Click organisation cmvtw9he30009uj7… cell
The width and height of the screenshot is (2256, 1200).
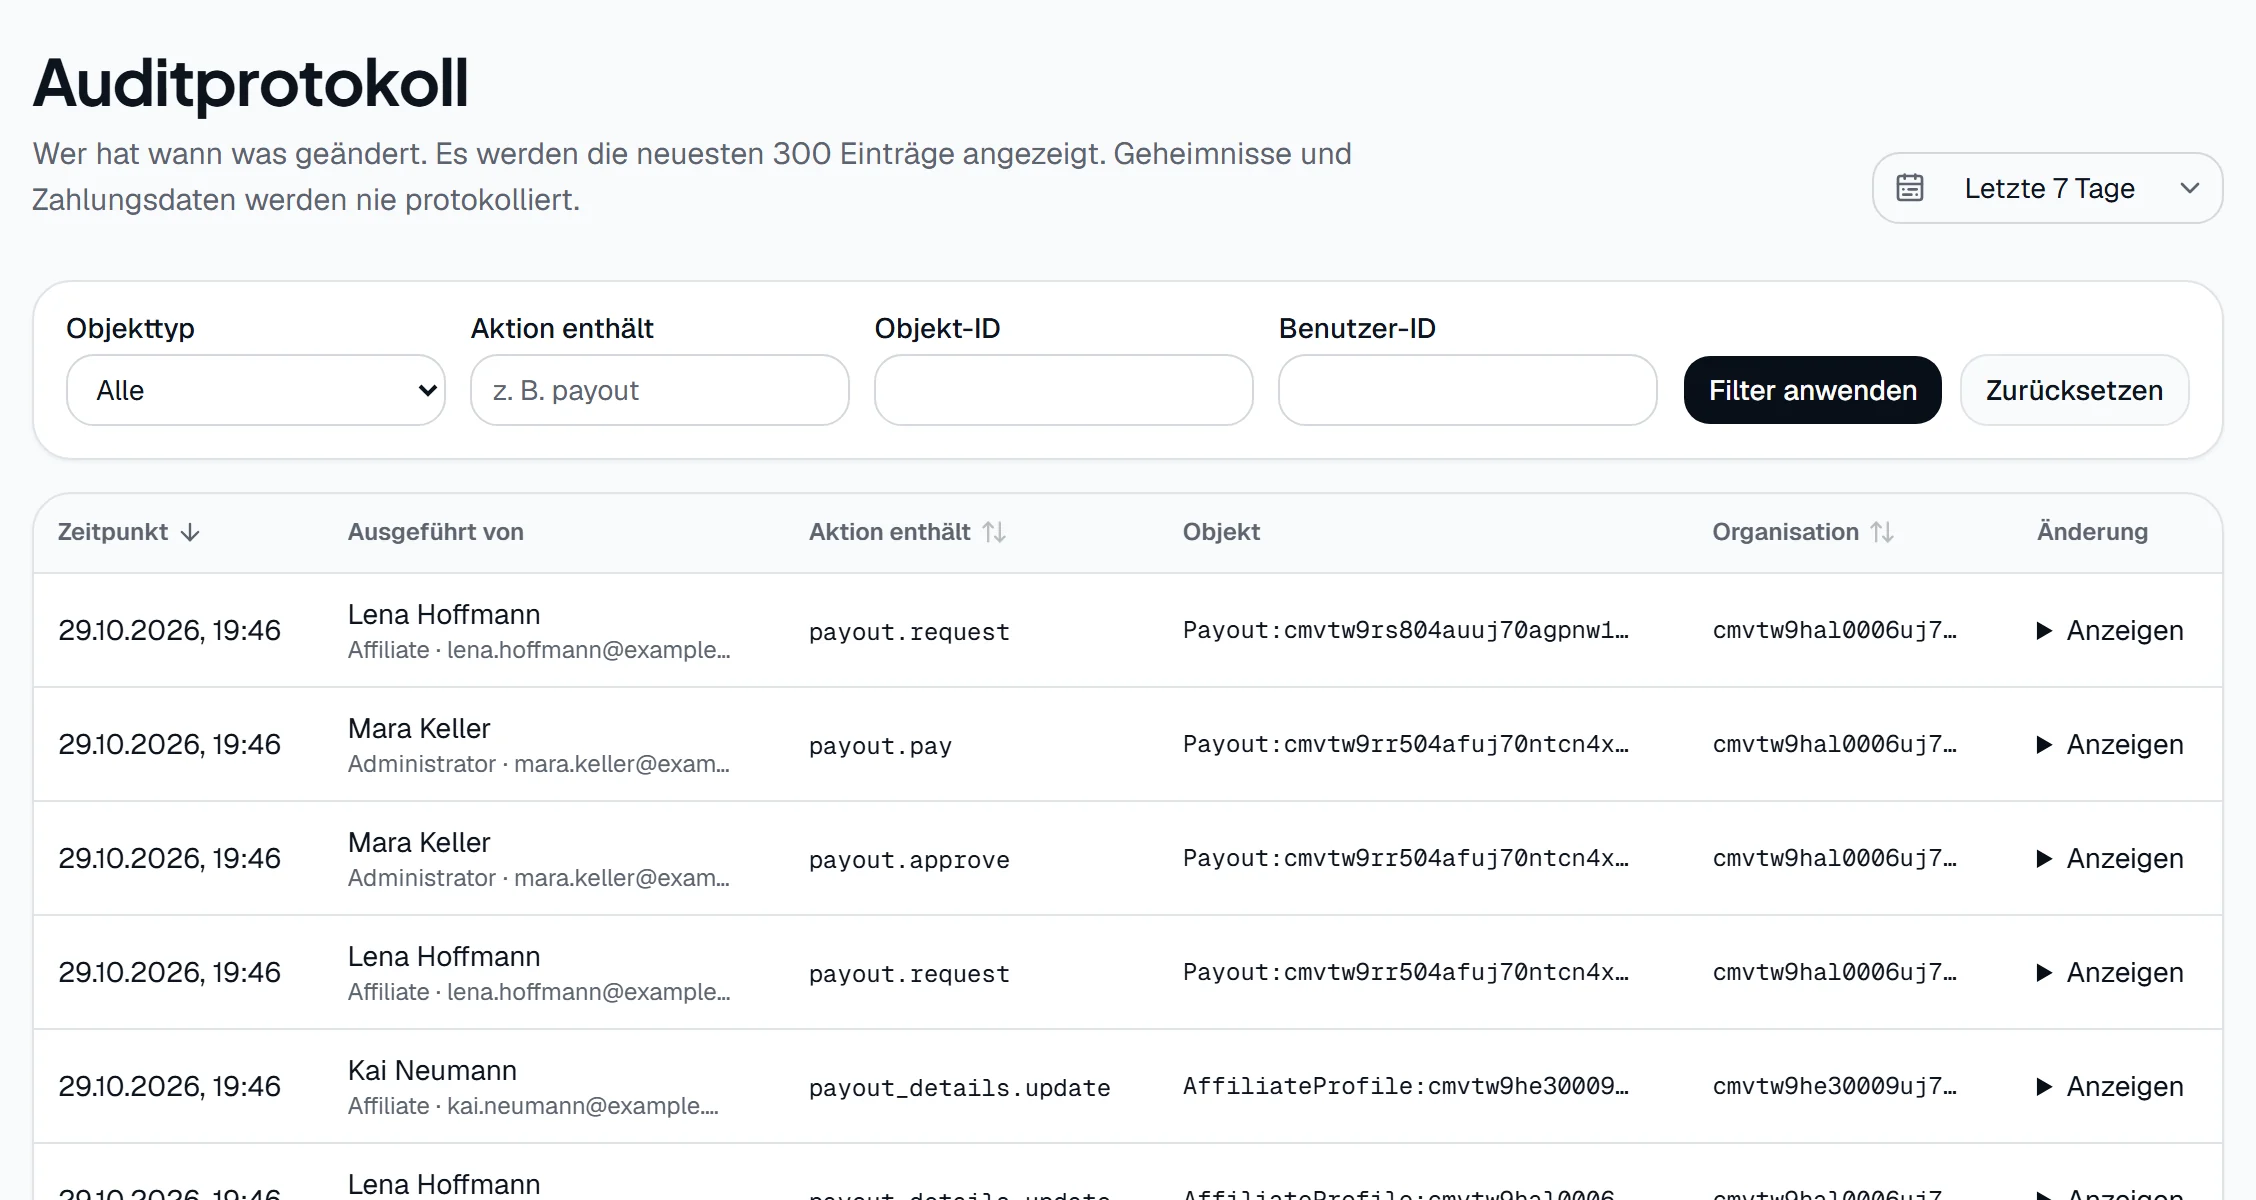1835,1086
